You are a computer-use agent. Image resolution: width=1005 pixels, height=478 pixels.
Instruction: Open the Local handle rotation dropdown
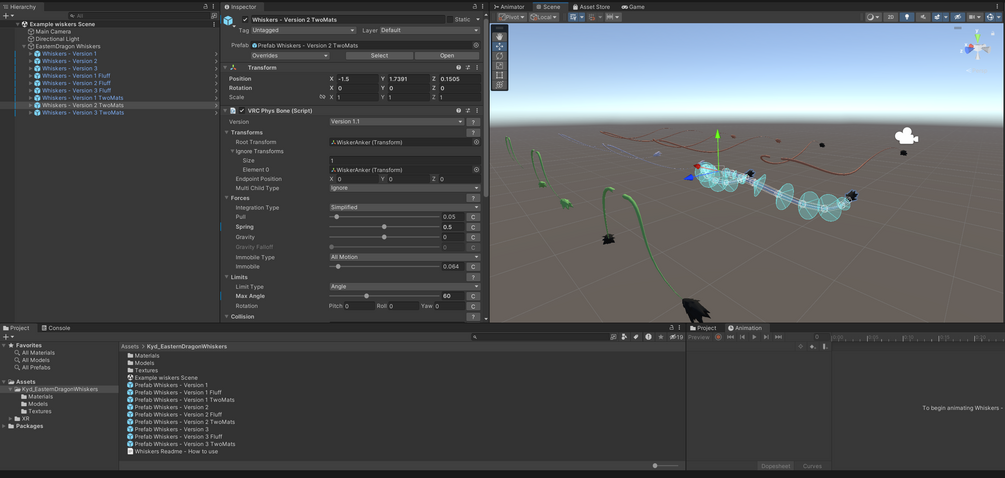click(544, 17)
